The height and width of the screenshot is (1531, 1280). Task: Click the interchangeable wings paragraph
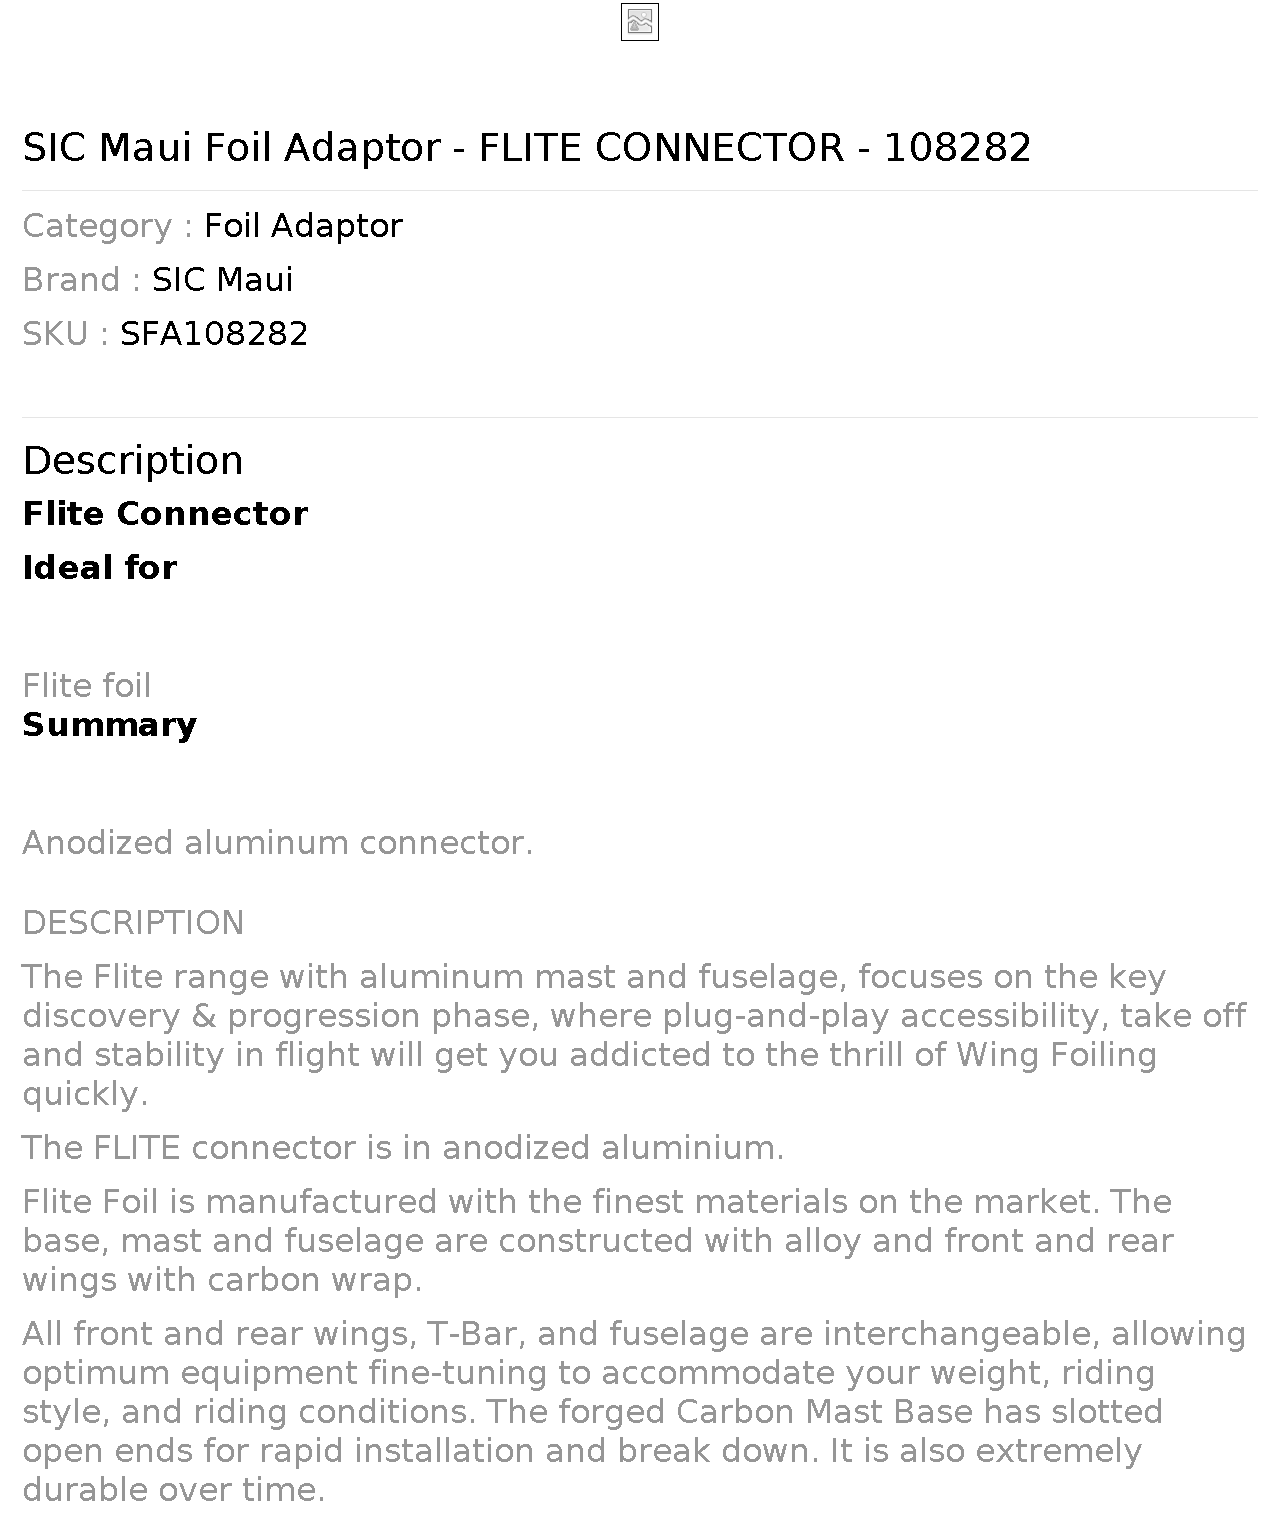tap(634, 1412)
